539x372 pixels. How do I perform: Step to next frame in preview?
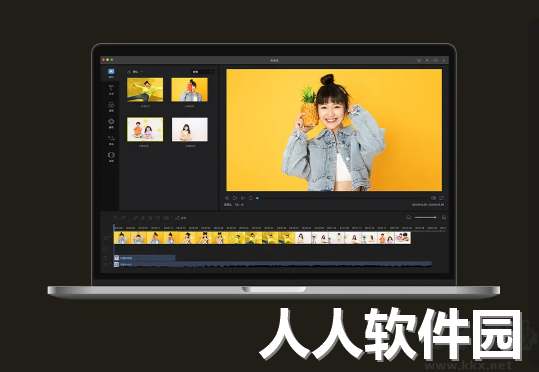(243, 198)
